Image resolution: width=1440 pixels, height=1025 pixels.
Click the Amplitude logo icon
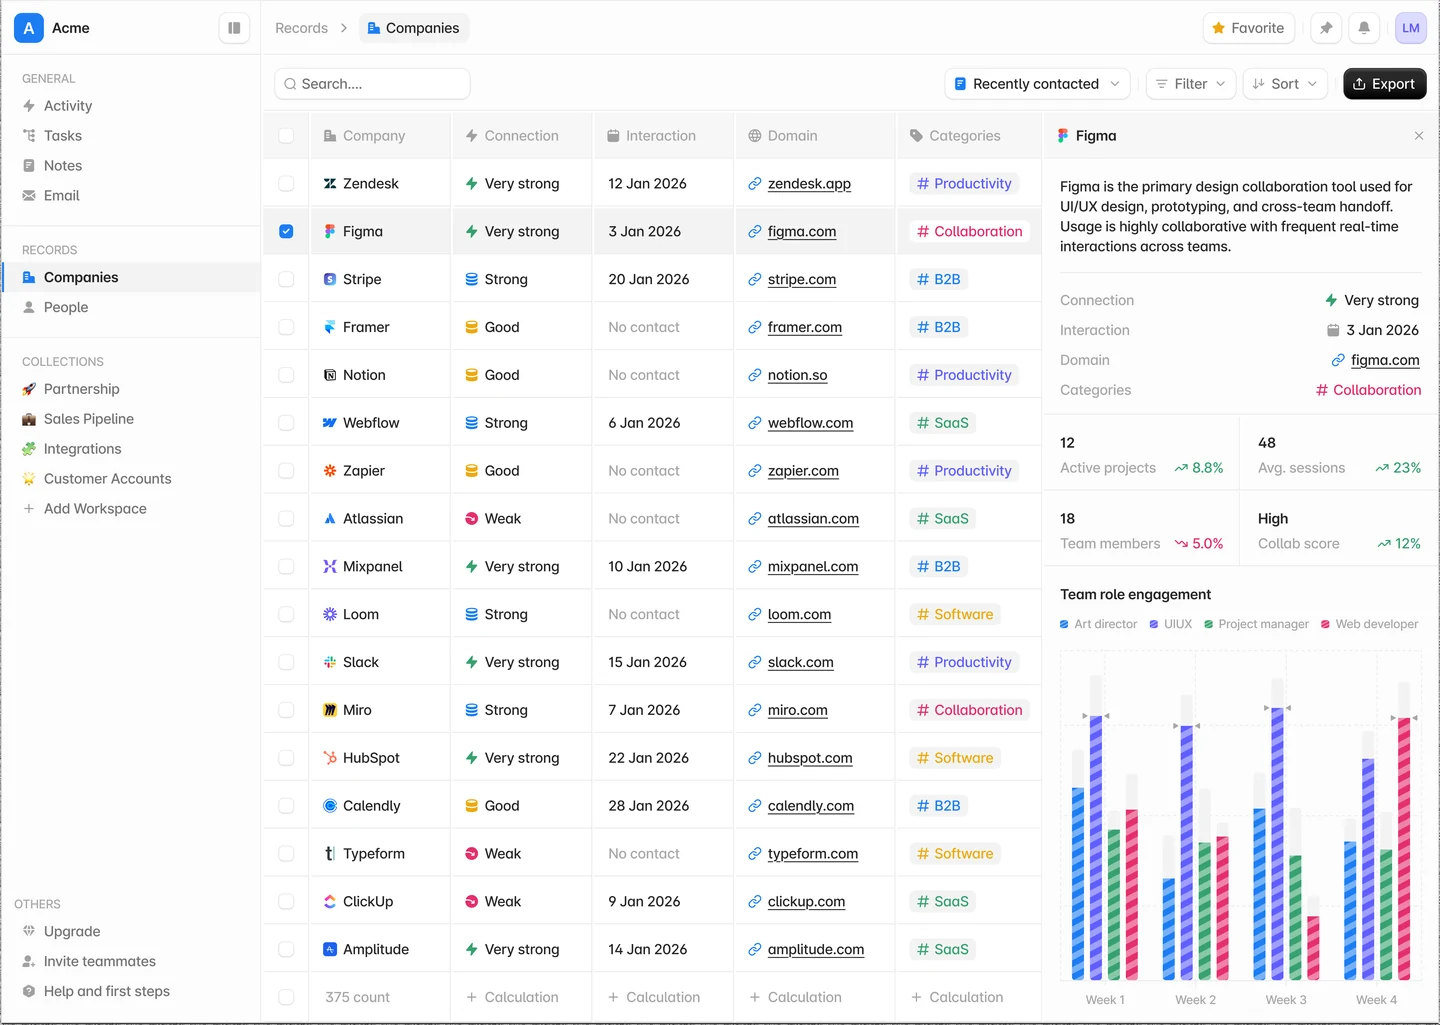pyautogui.click(x=330, y=949)
